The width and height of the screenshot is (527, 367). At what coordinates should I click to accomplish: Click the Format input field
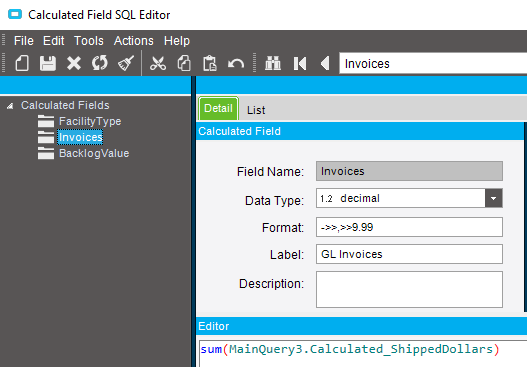click(x=409, y=227)
